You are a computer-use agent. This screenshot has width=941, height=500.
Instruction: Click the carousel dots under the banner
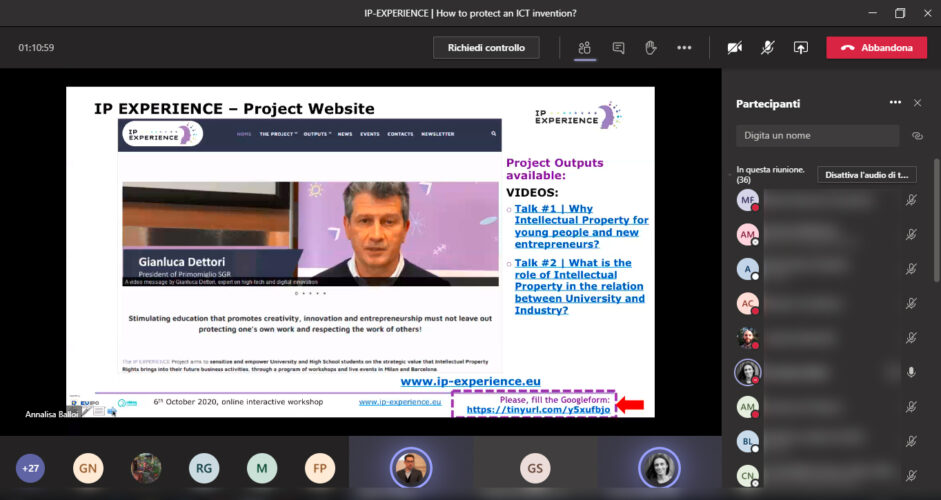tap(310, 294)
